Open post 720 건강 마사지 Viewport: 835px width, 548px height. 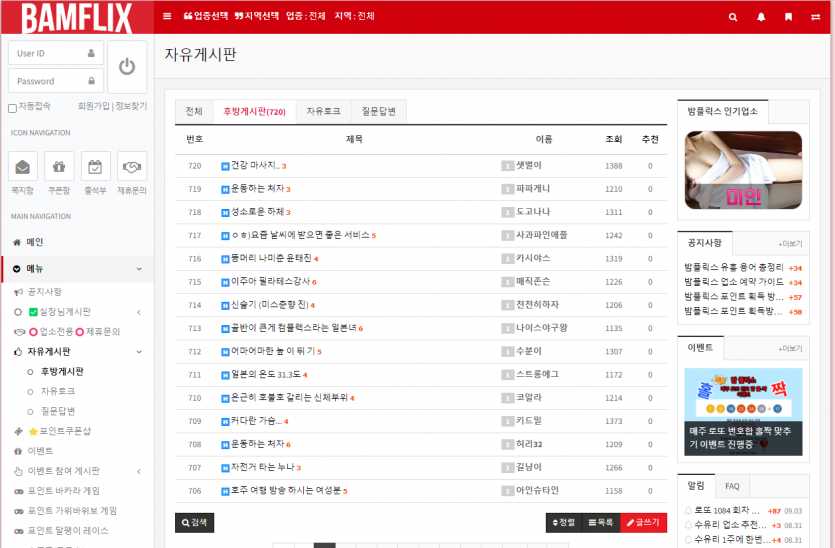(254, 166)
